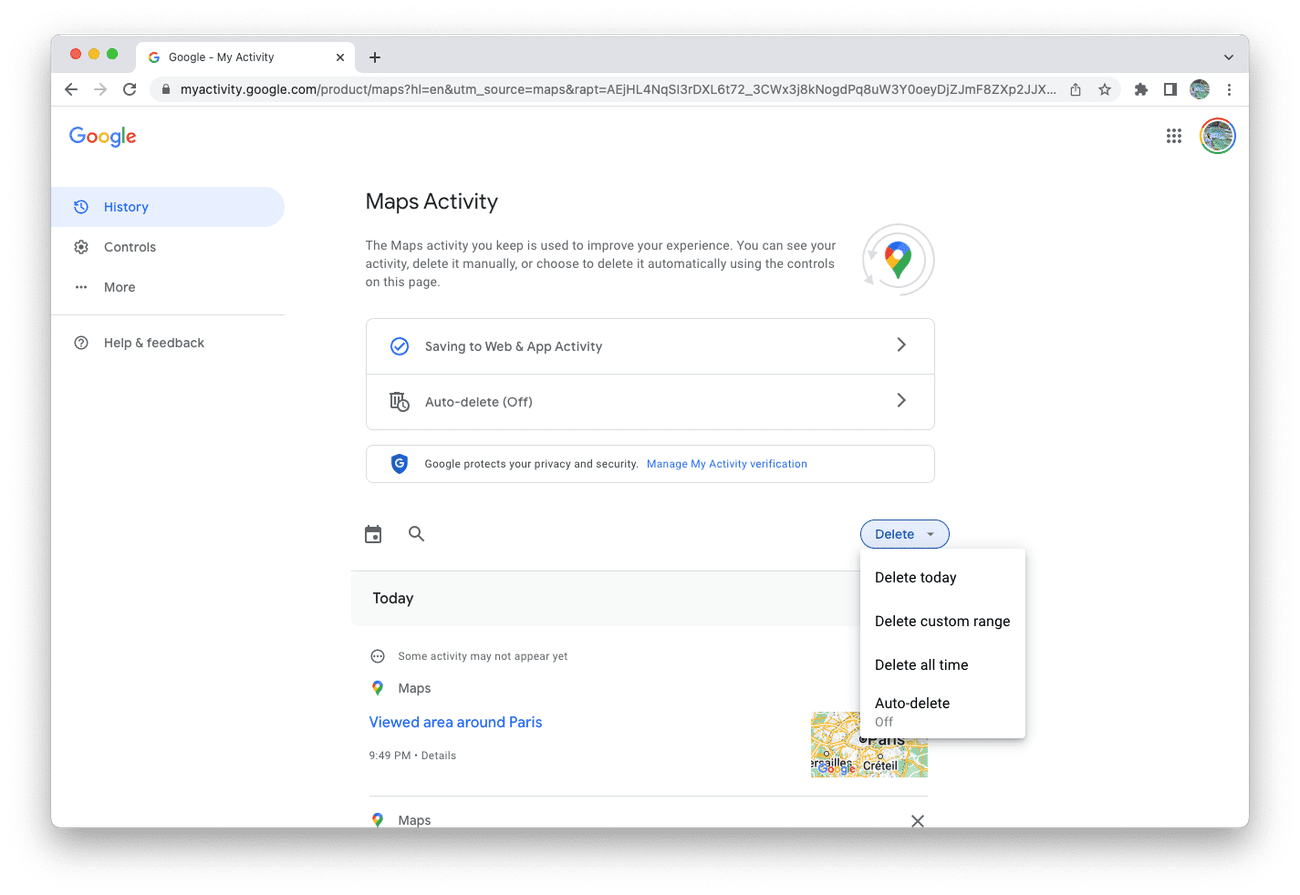Click the search activity magnifier icon

pyautogui.click(x=417, y=534)
